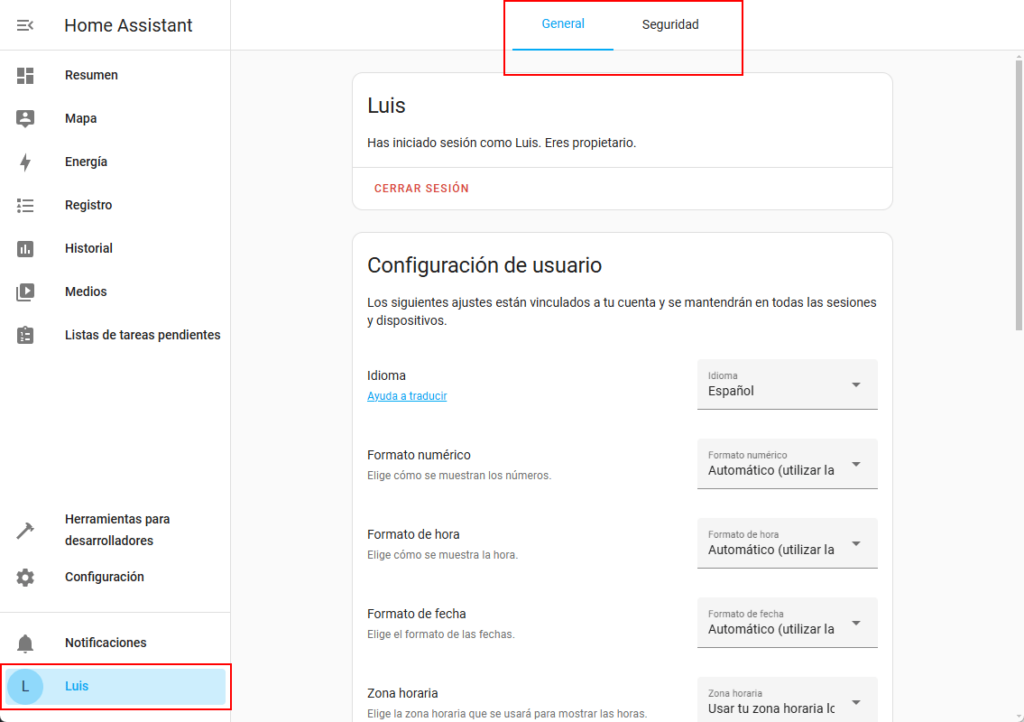Select the Registro list icon
The height and width of the screenshot is (722, 1024).
coord(25,205)
